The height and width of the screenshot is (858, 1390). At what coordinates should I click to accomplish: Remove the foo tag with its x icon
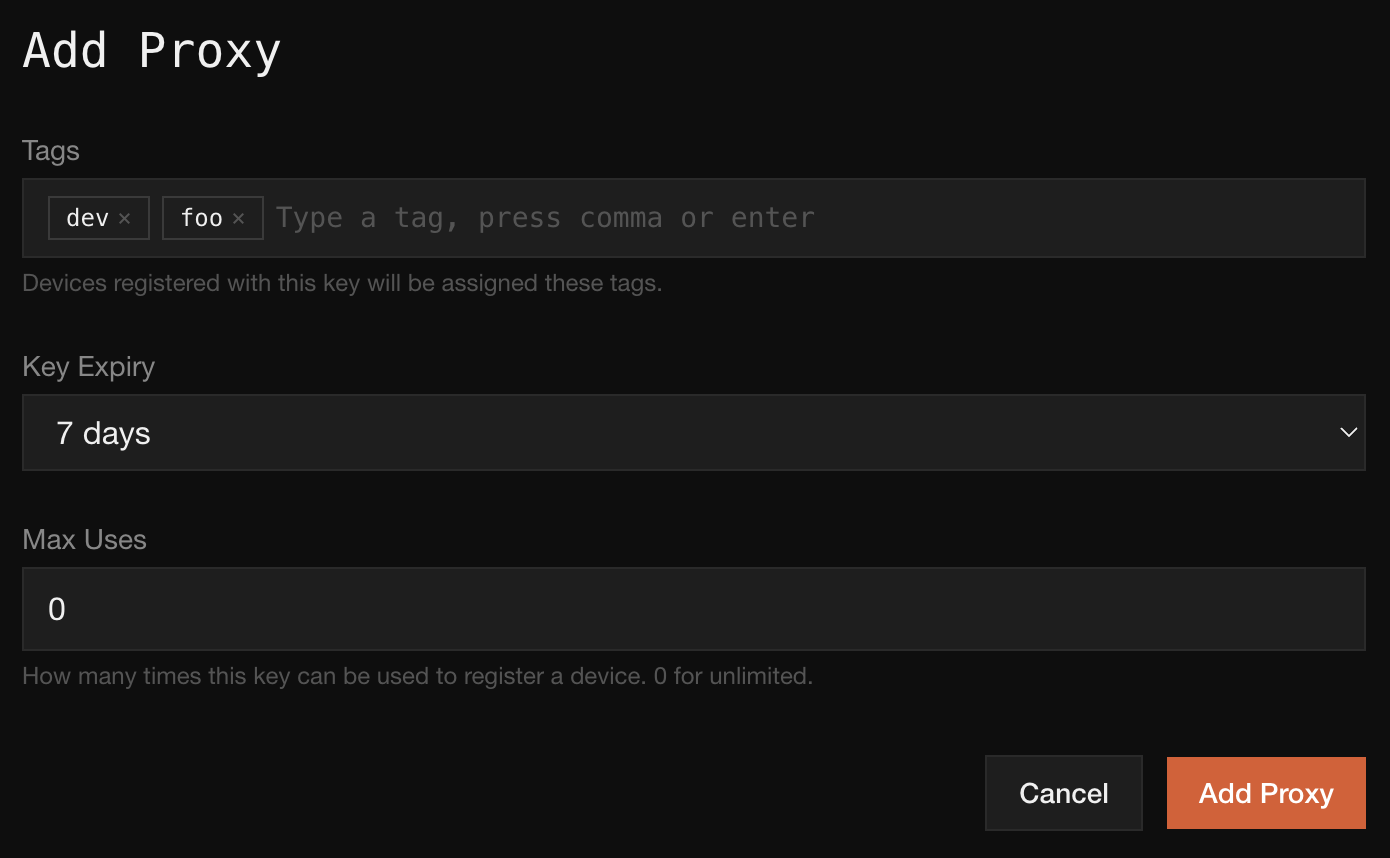click(x=238, y=218)
